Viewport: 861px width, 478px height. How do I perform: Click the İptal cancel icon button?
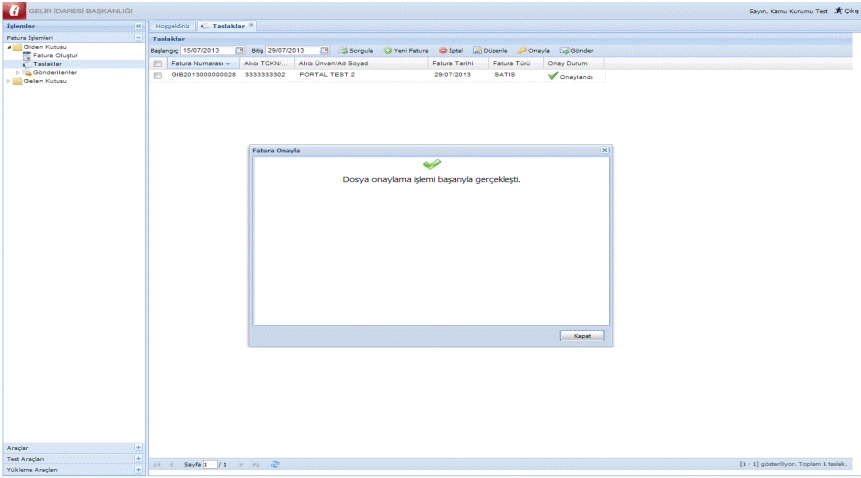(x=451, y=50)
